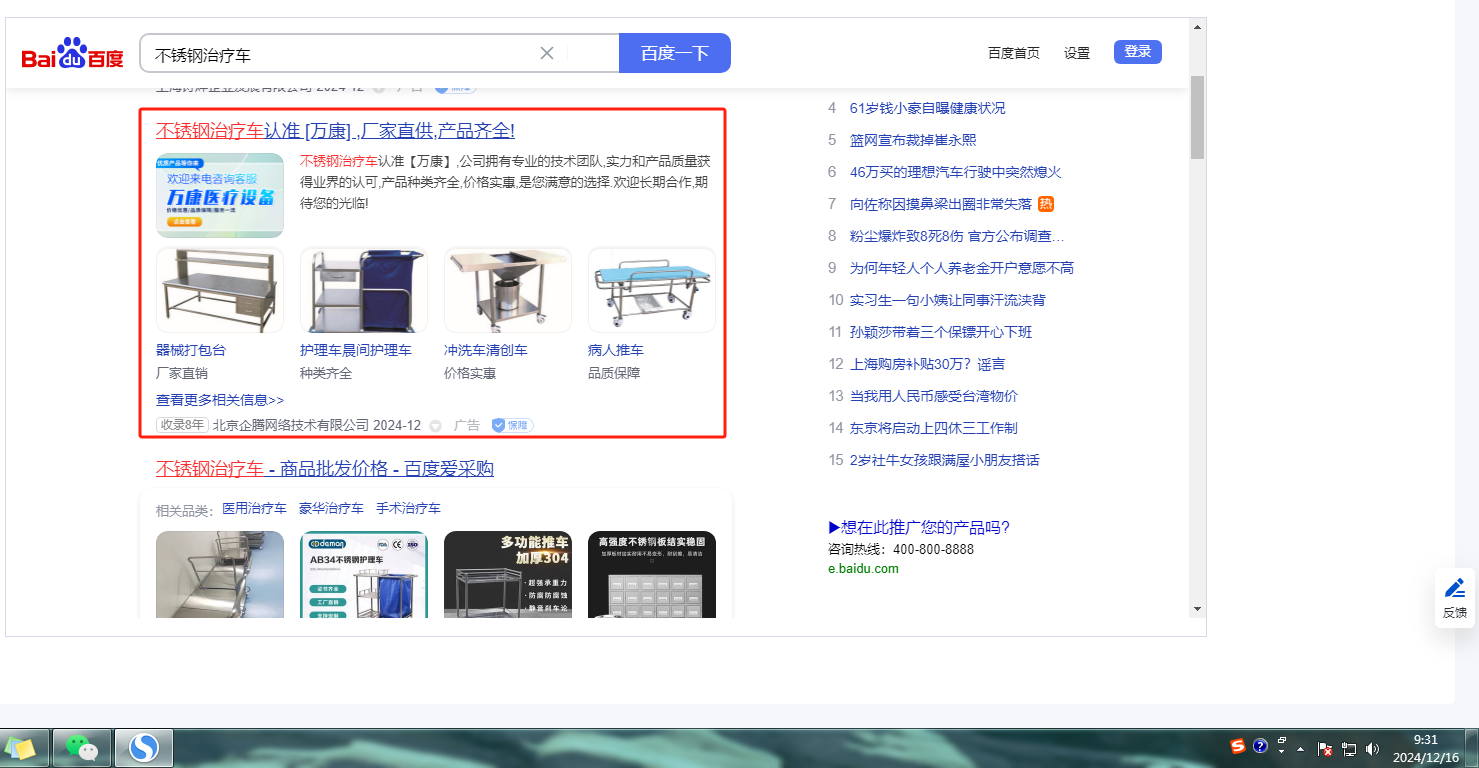The image size is (1479, 768).
Task: Open the e.baidu.com link
Action: pyautogui.click(x=863, y=569)
